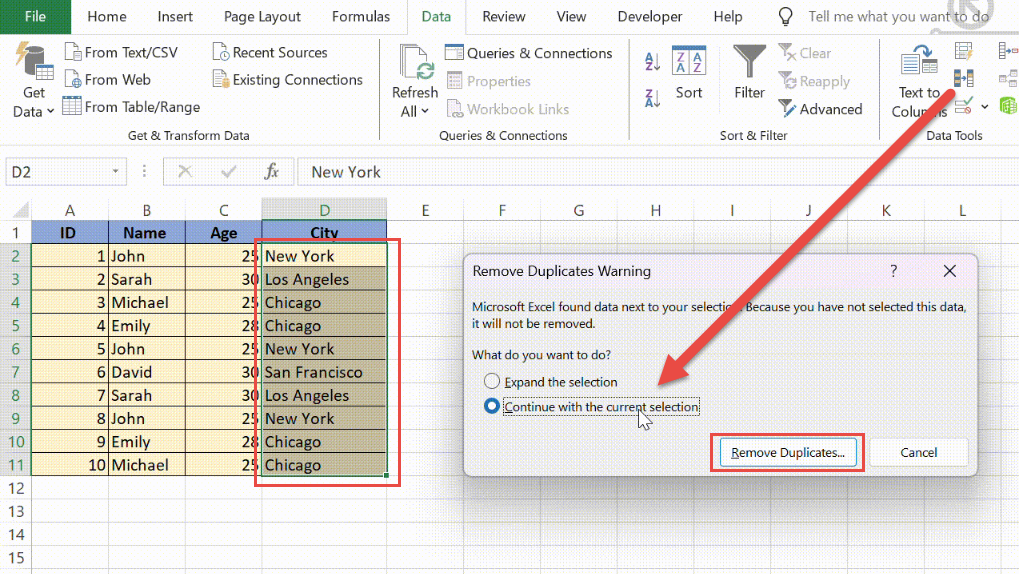Click the Name Box showing D2

[x=57, y=172]
